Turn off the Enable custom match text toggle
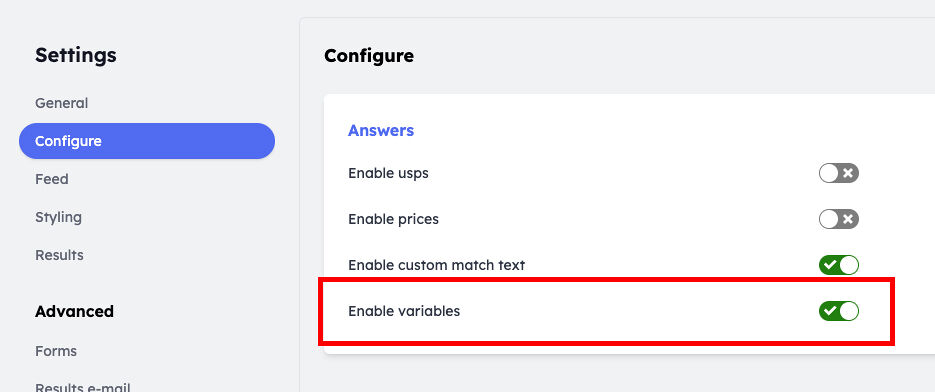The image size is (935, 392). tap(838, 265)
